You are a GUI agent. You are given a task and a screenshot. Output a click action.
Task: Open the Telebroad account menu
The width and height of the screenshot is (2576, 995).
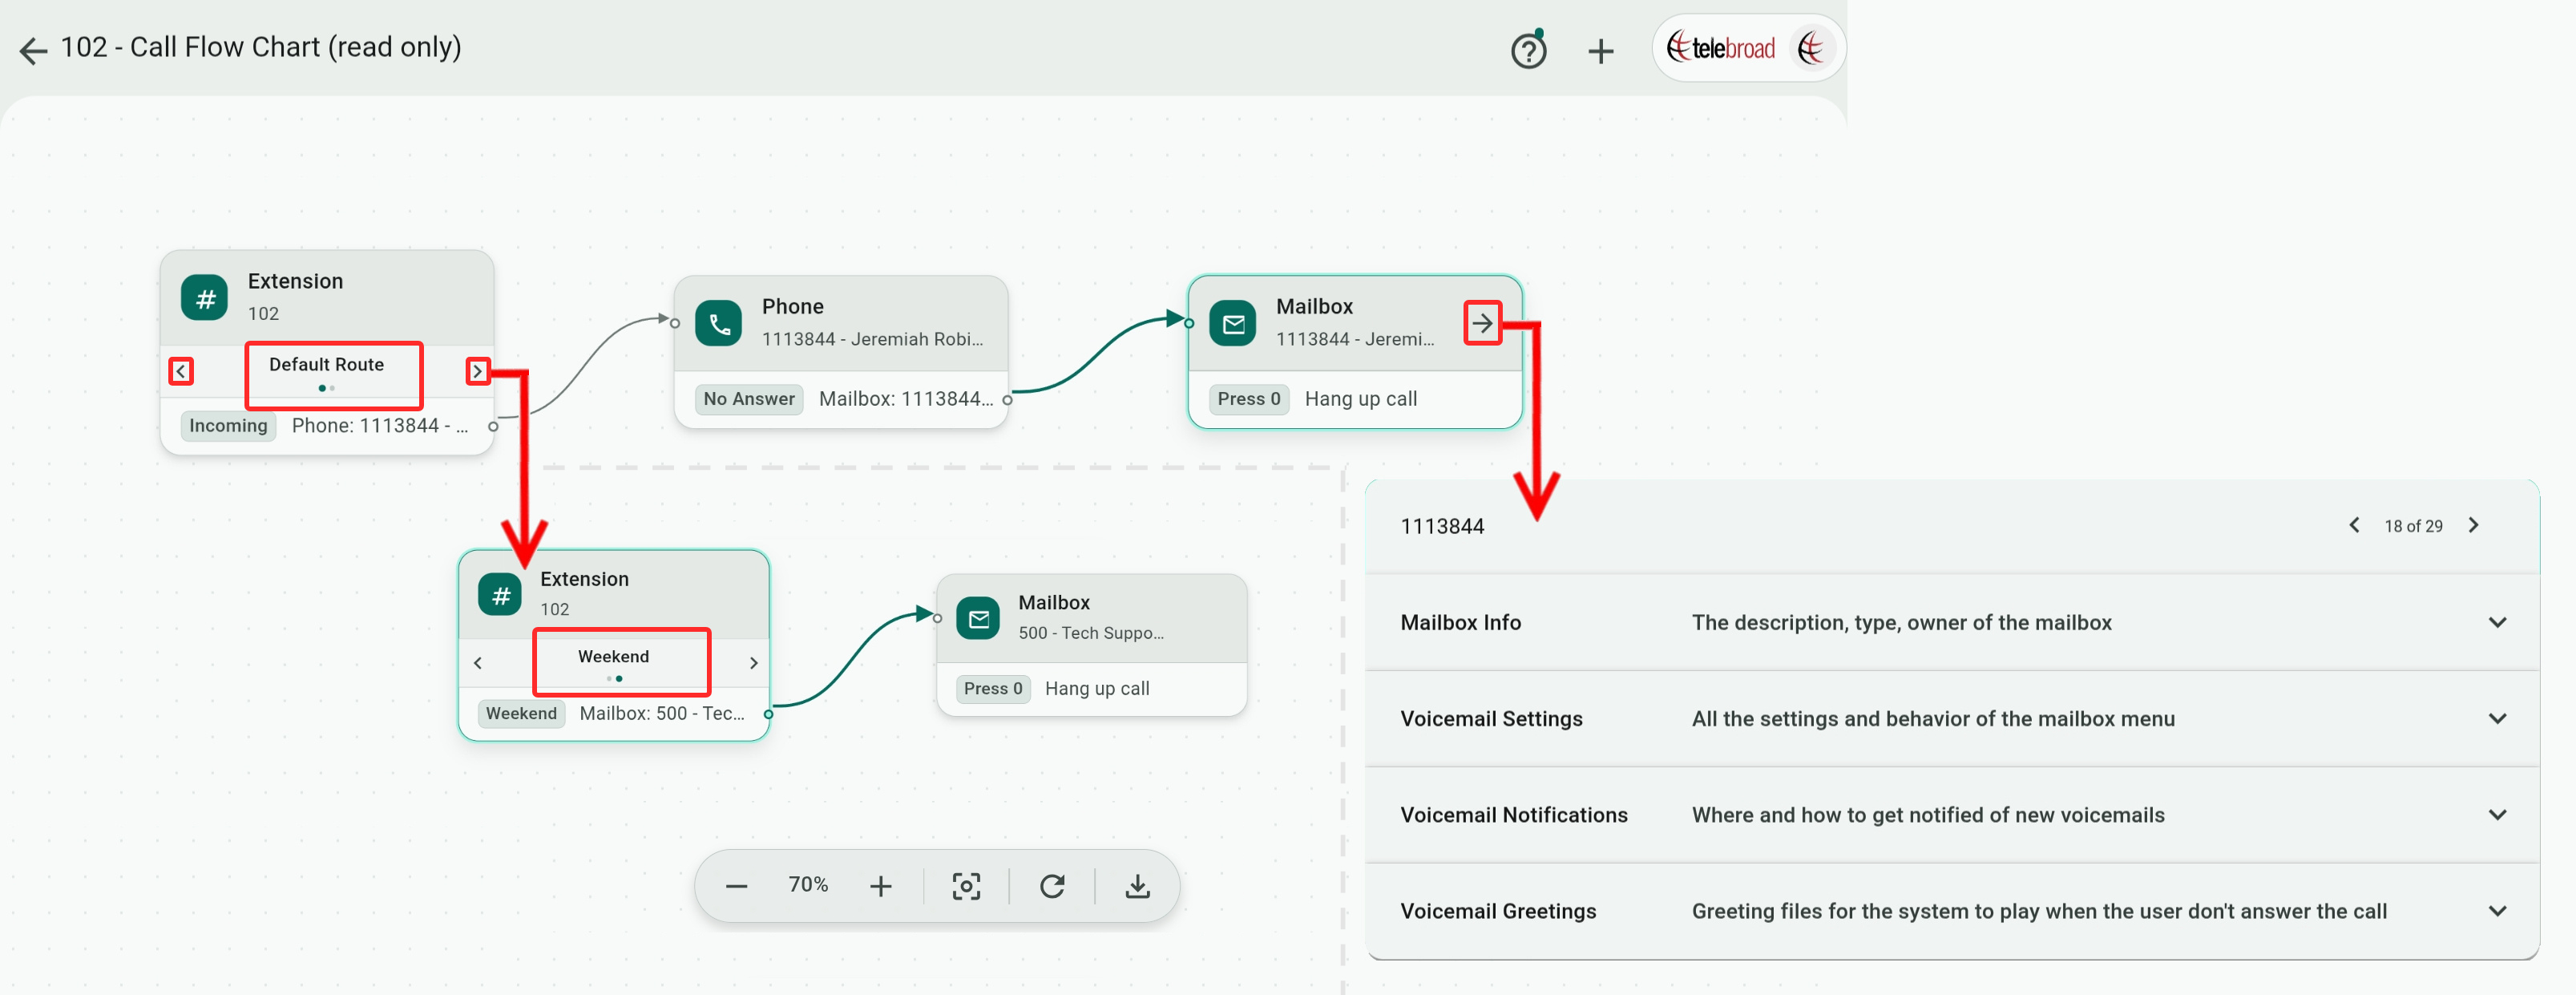pyautogui.click(x=1747, y=48)
